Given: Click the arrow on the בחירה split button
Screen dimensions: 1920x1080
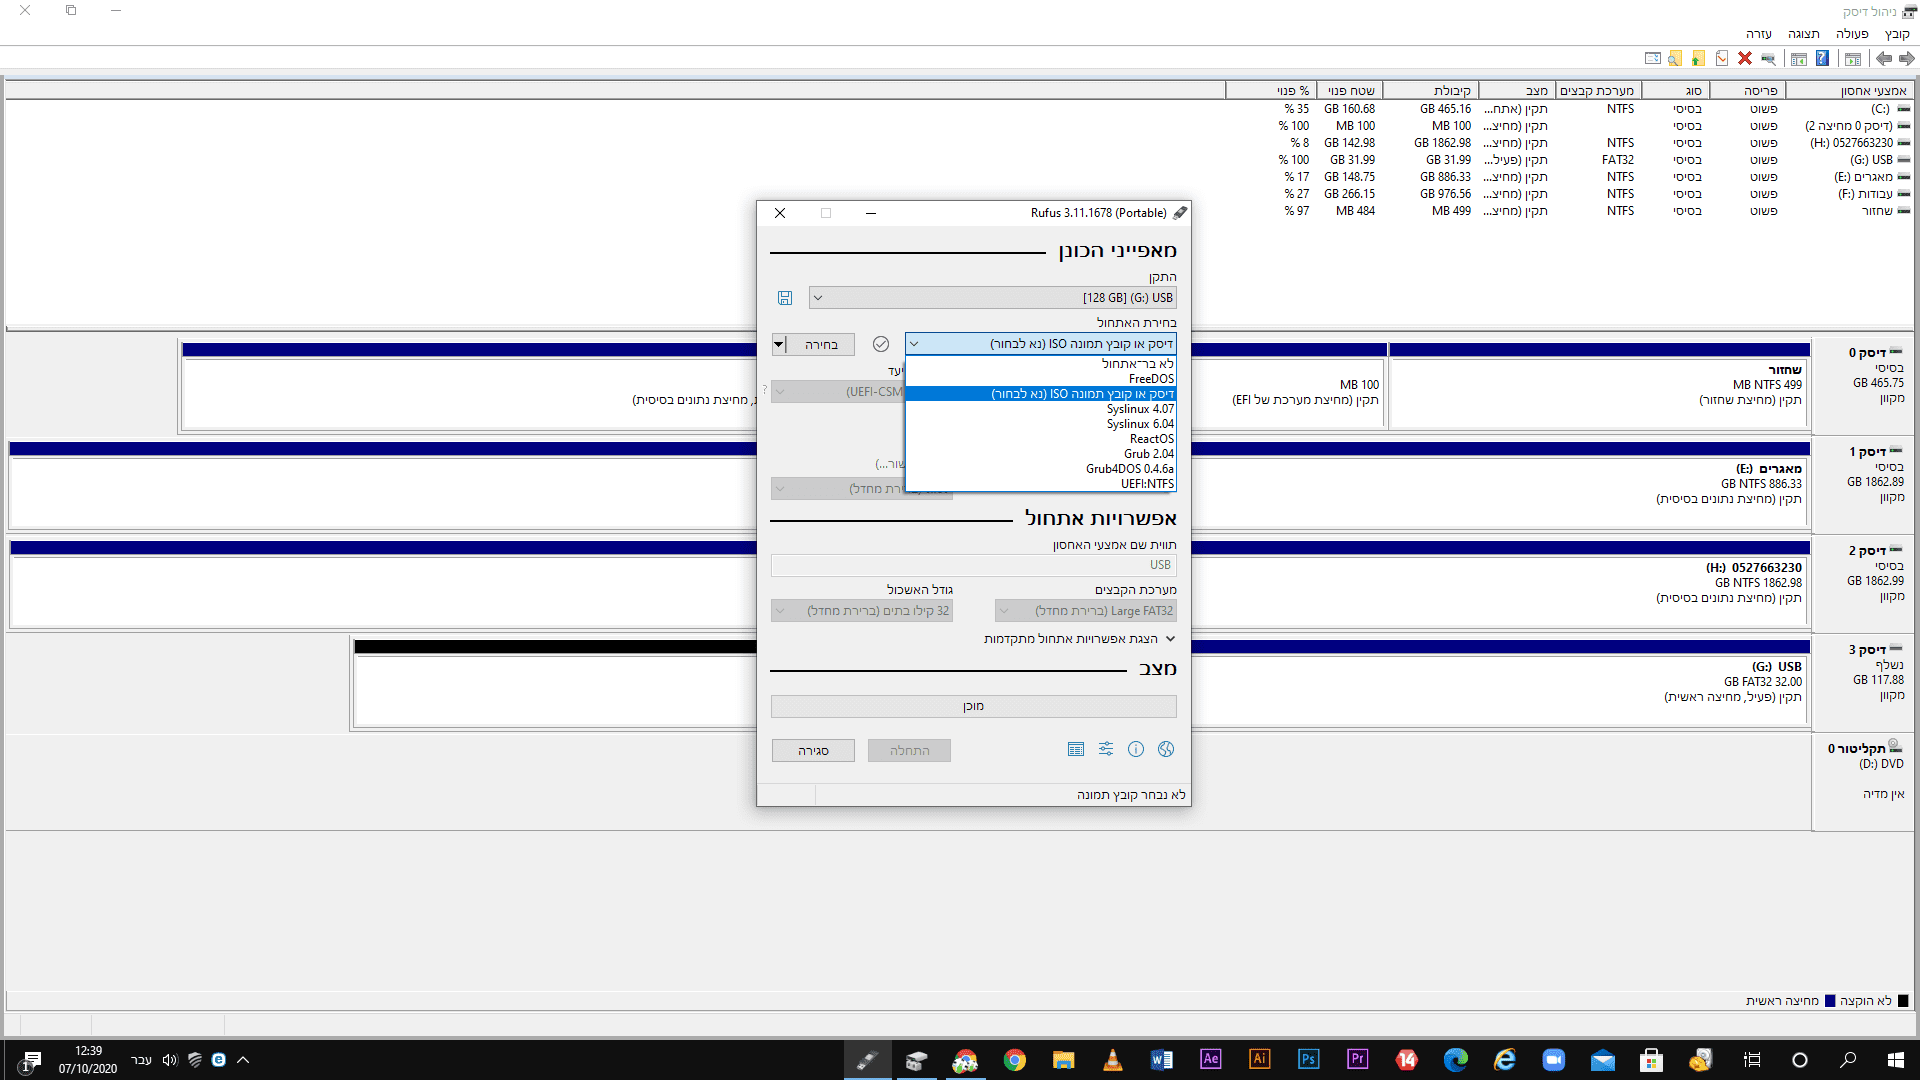Looking at the screenshot, I should click(x=779, y=344).
